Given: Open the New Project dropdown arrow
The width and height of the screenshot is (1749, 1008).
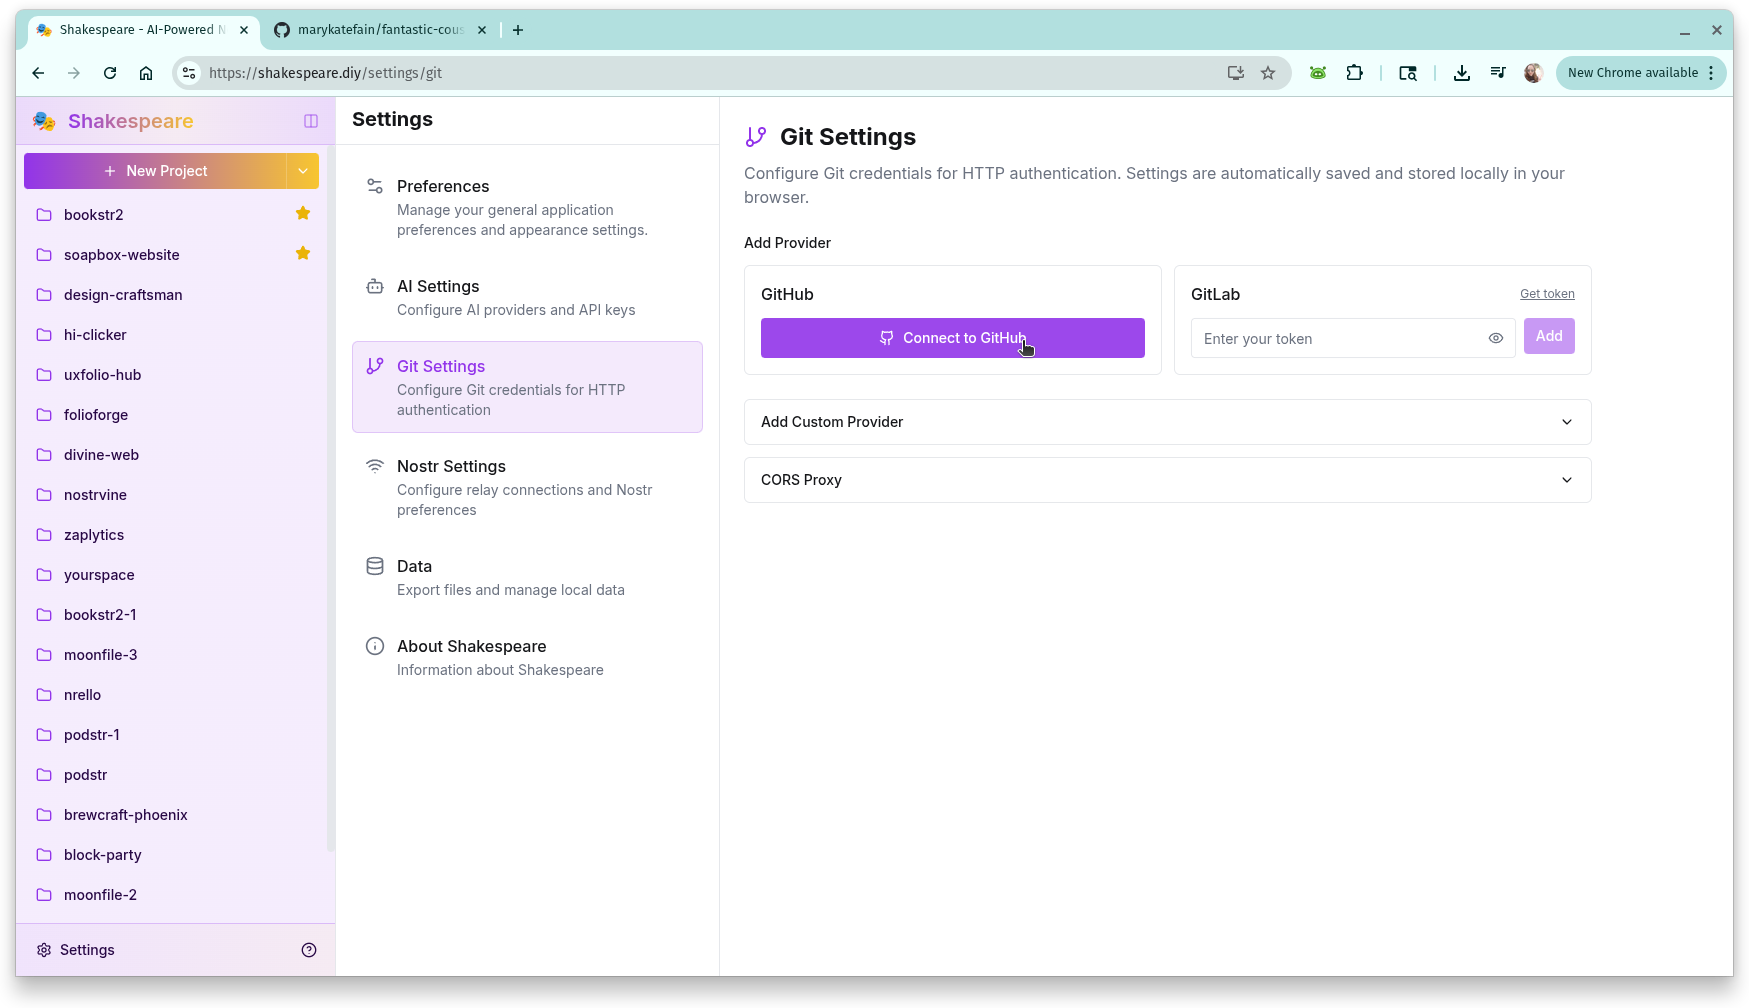Looking at the screenshot, I should click(303, 171).
